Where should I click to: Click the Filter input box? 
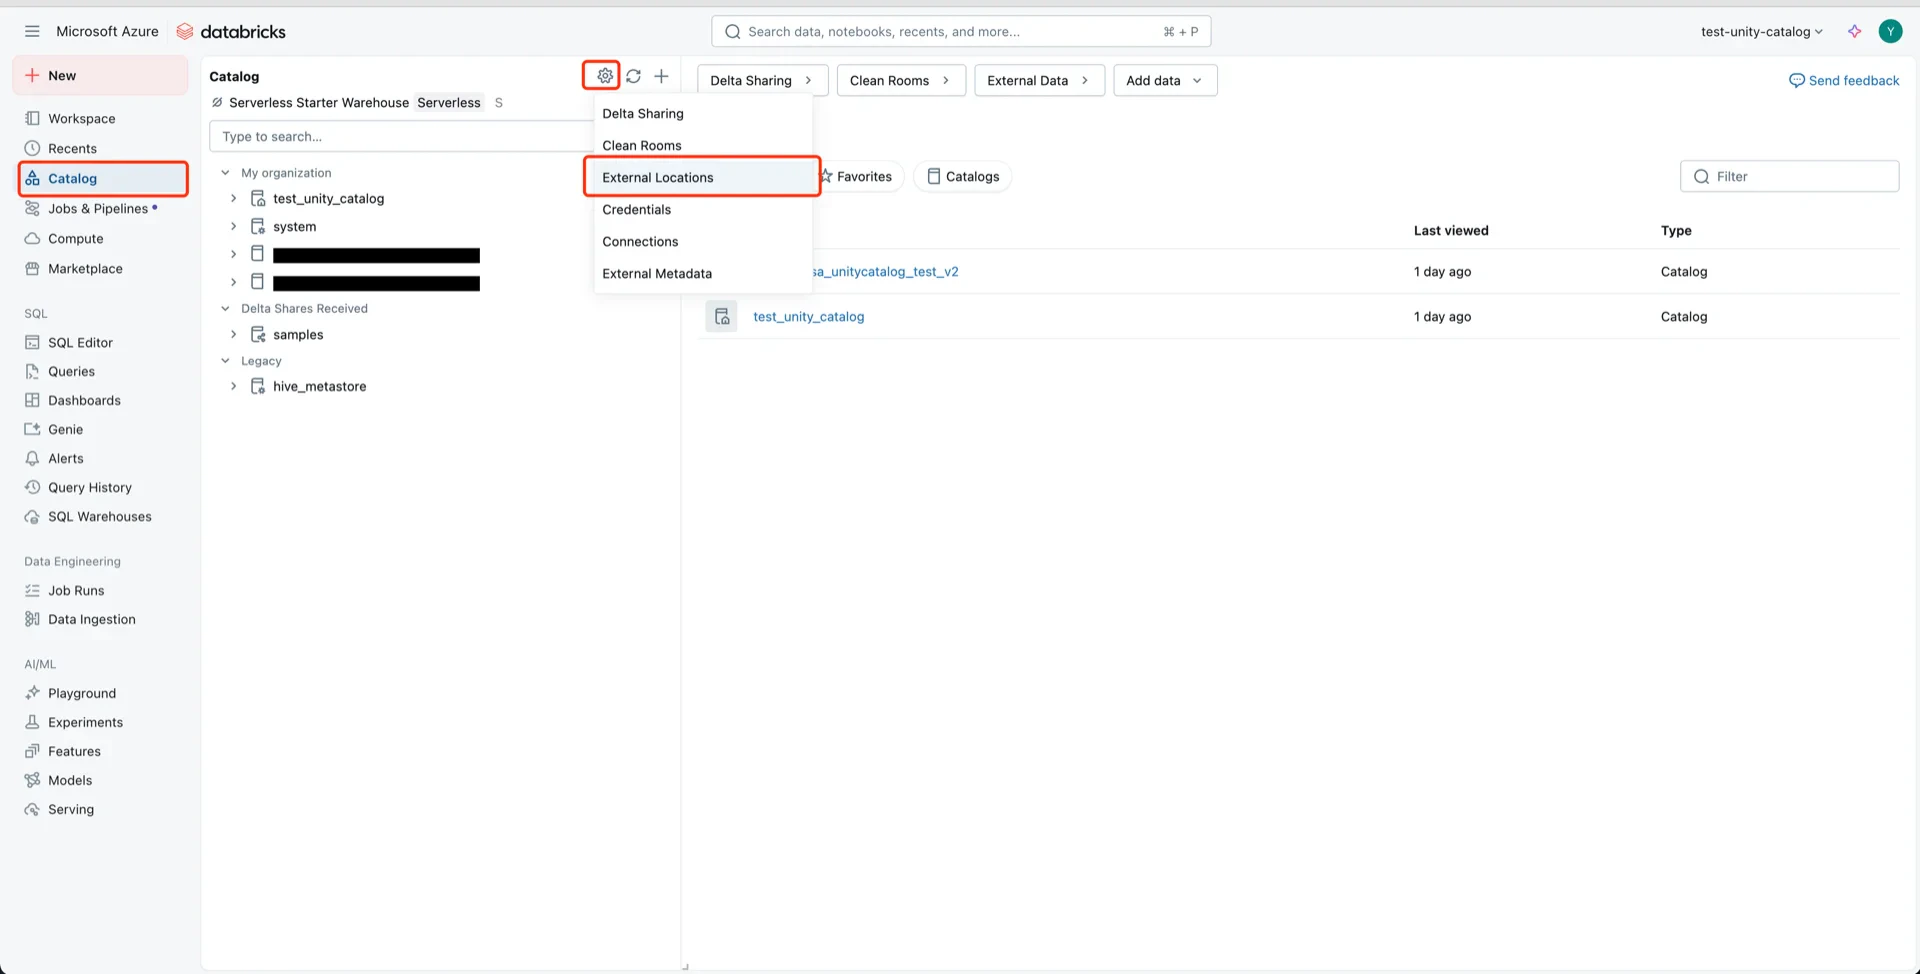1789,176
